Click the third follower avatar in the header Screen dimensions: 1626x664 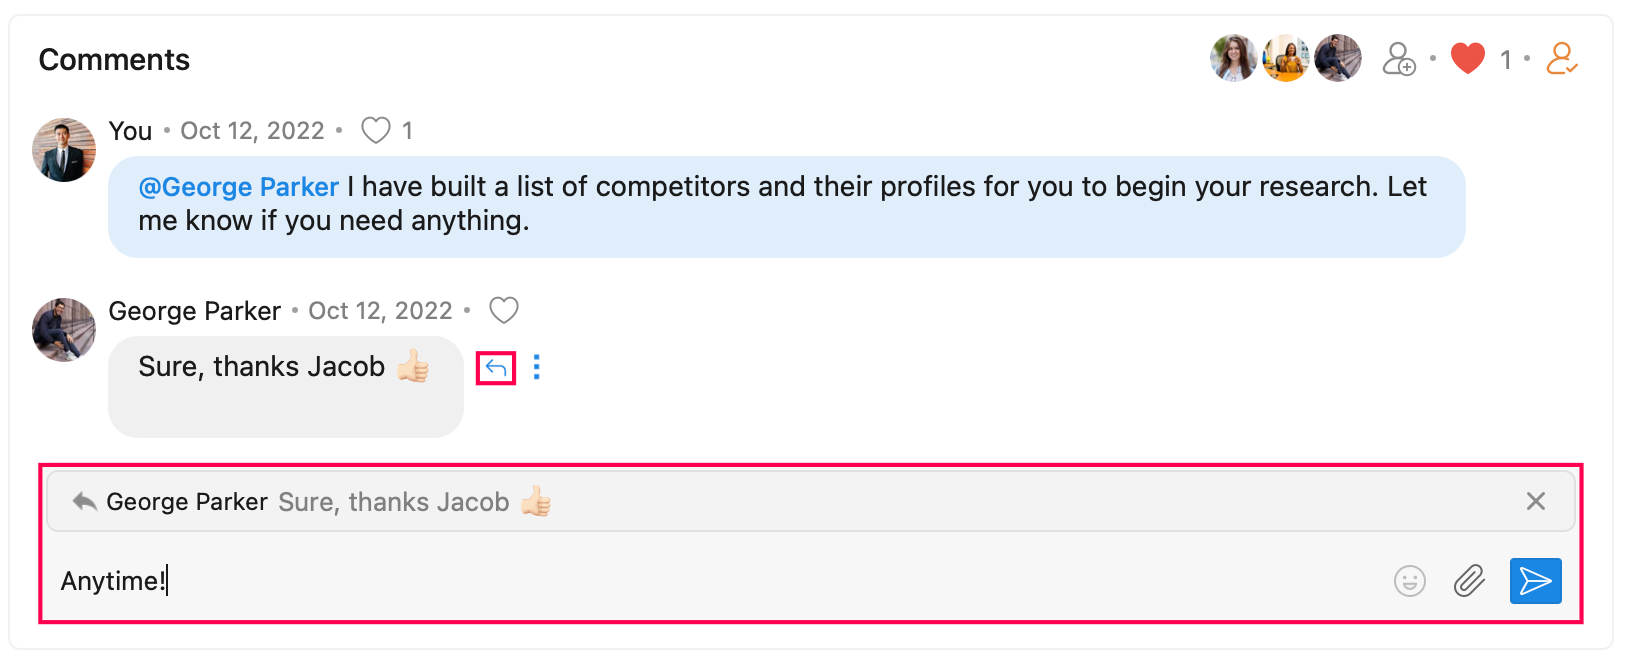click(1338, 59)
